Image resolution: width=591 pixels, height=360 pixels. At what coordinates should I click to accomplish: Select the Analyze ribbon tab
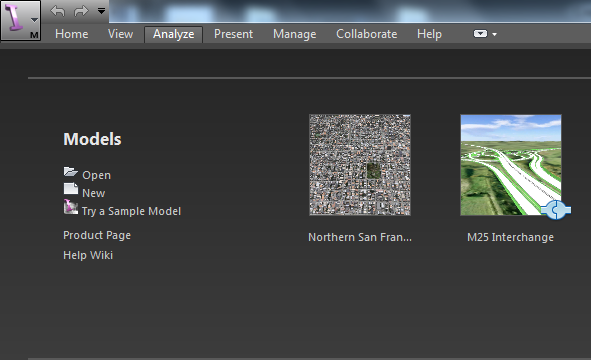173,34
